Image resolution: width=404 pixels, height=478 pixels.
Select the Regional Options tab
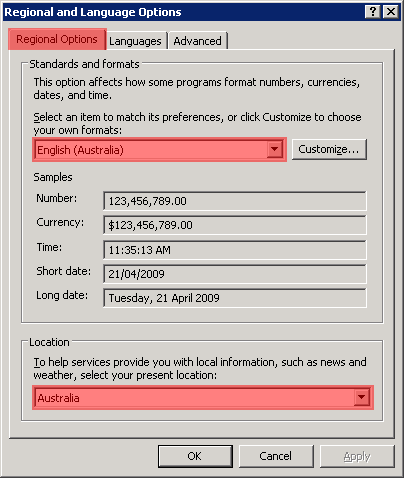[57, 39]
